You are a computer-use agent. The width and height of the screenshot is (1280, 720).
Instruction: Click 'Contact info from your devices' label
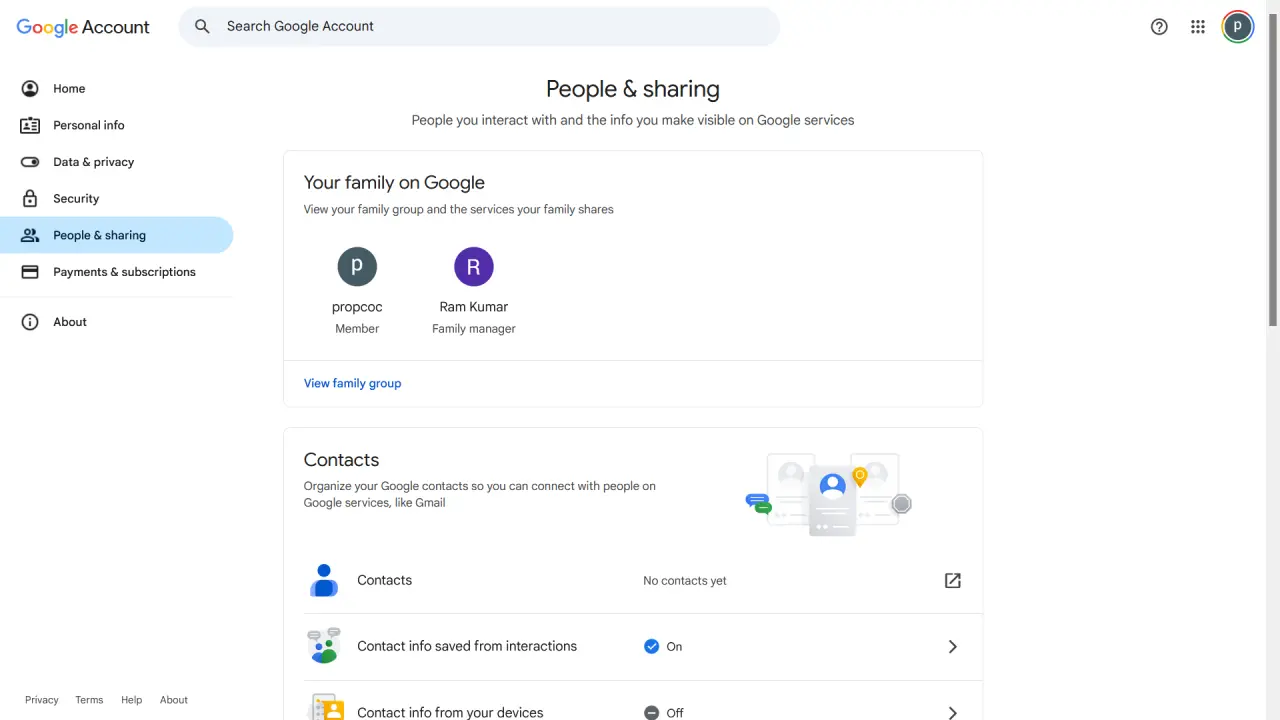pyautogui.click(x=450, y=713)
